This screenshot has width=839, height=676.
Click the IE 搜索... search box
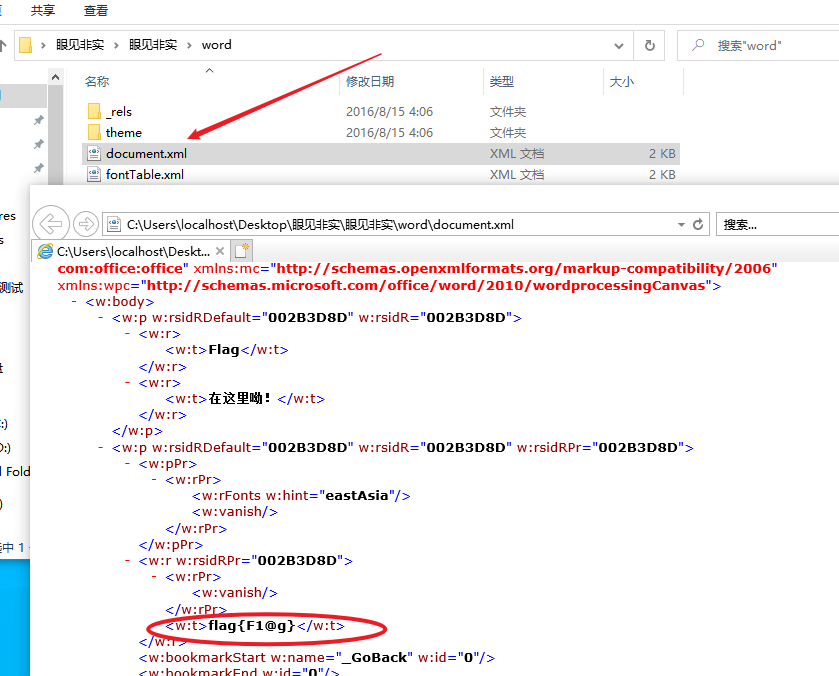click(x=778, y=224)
